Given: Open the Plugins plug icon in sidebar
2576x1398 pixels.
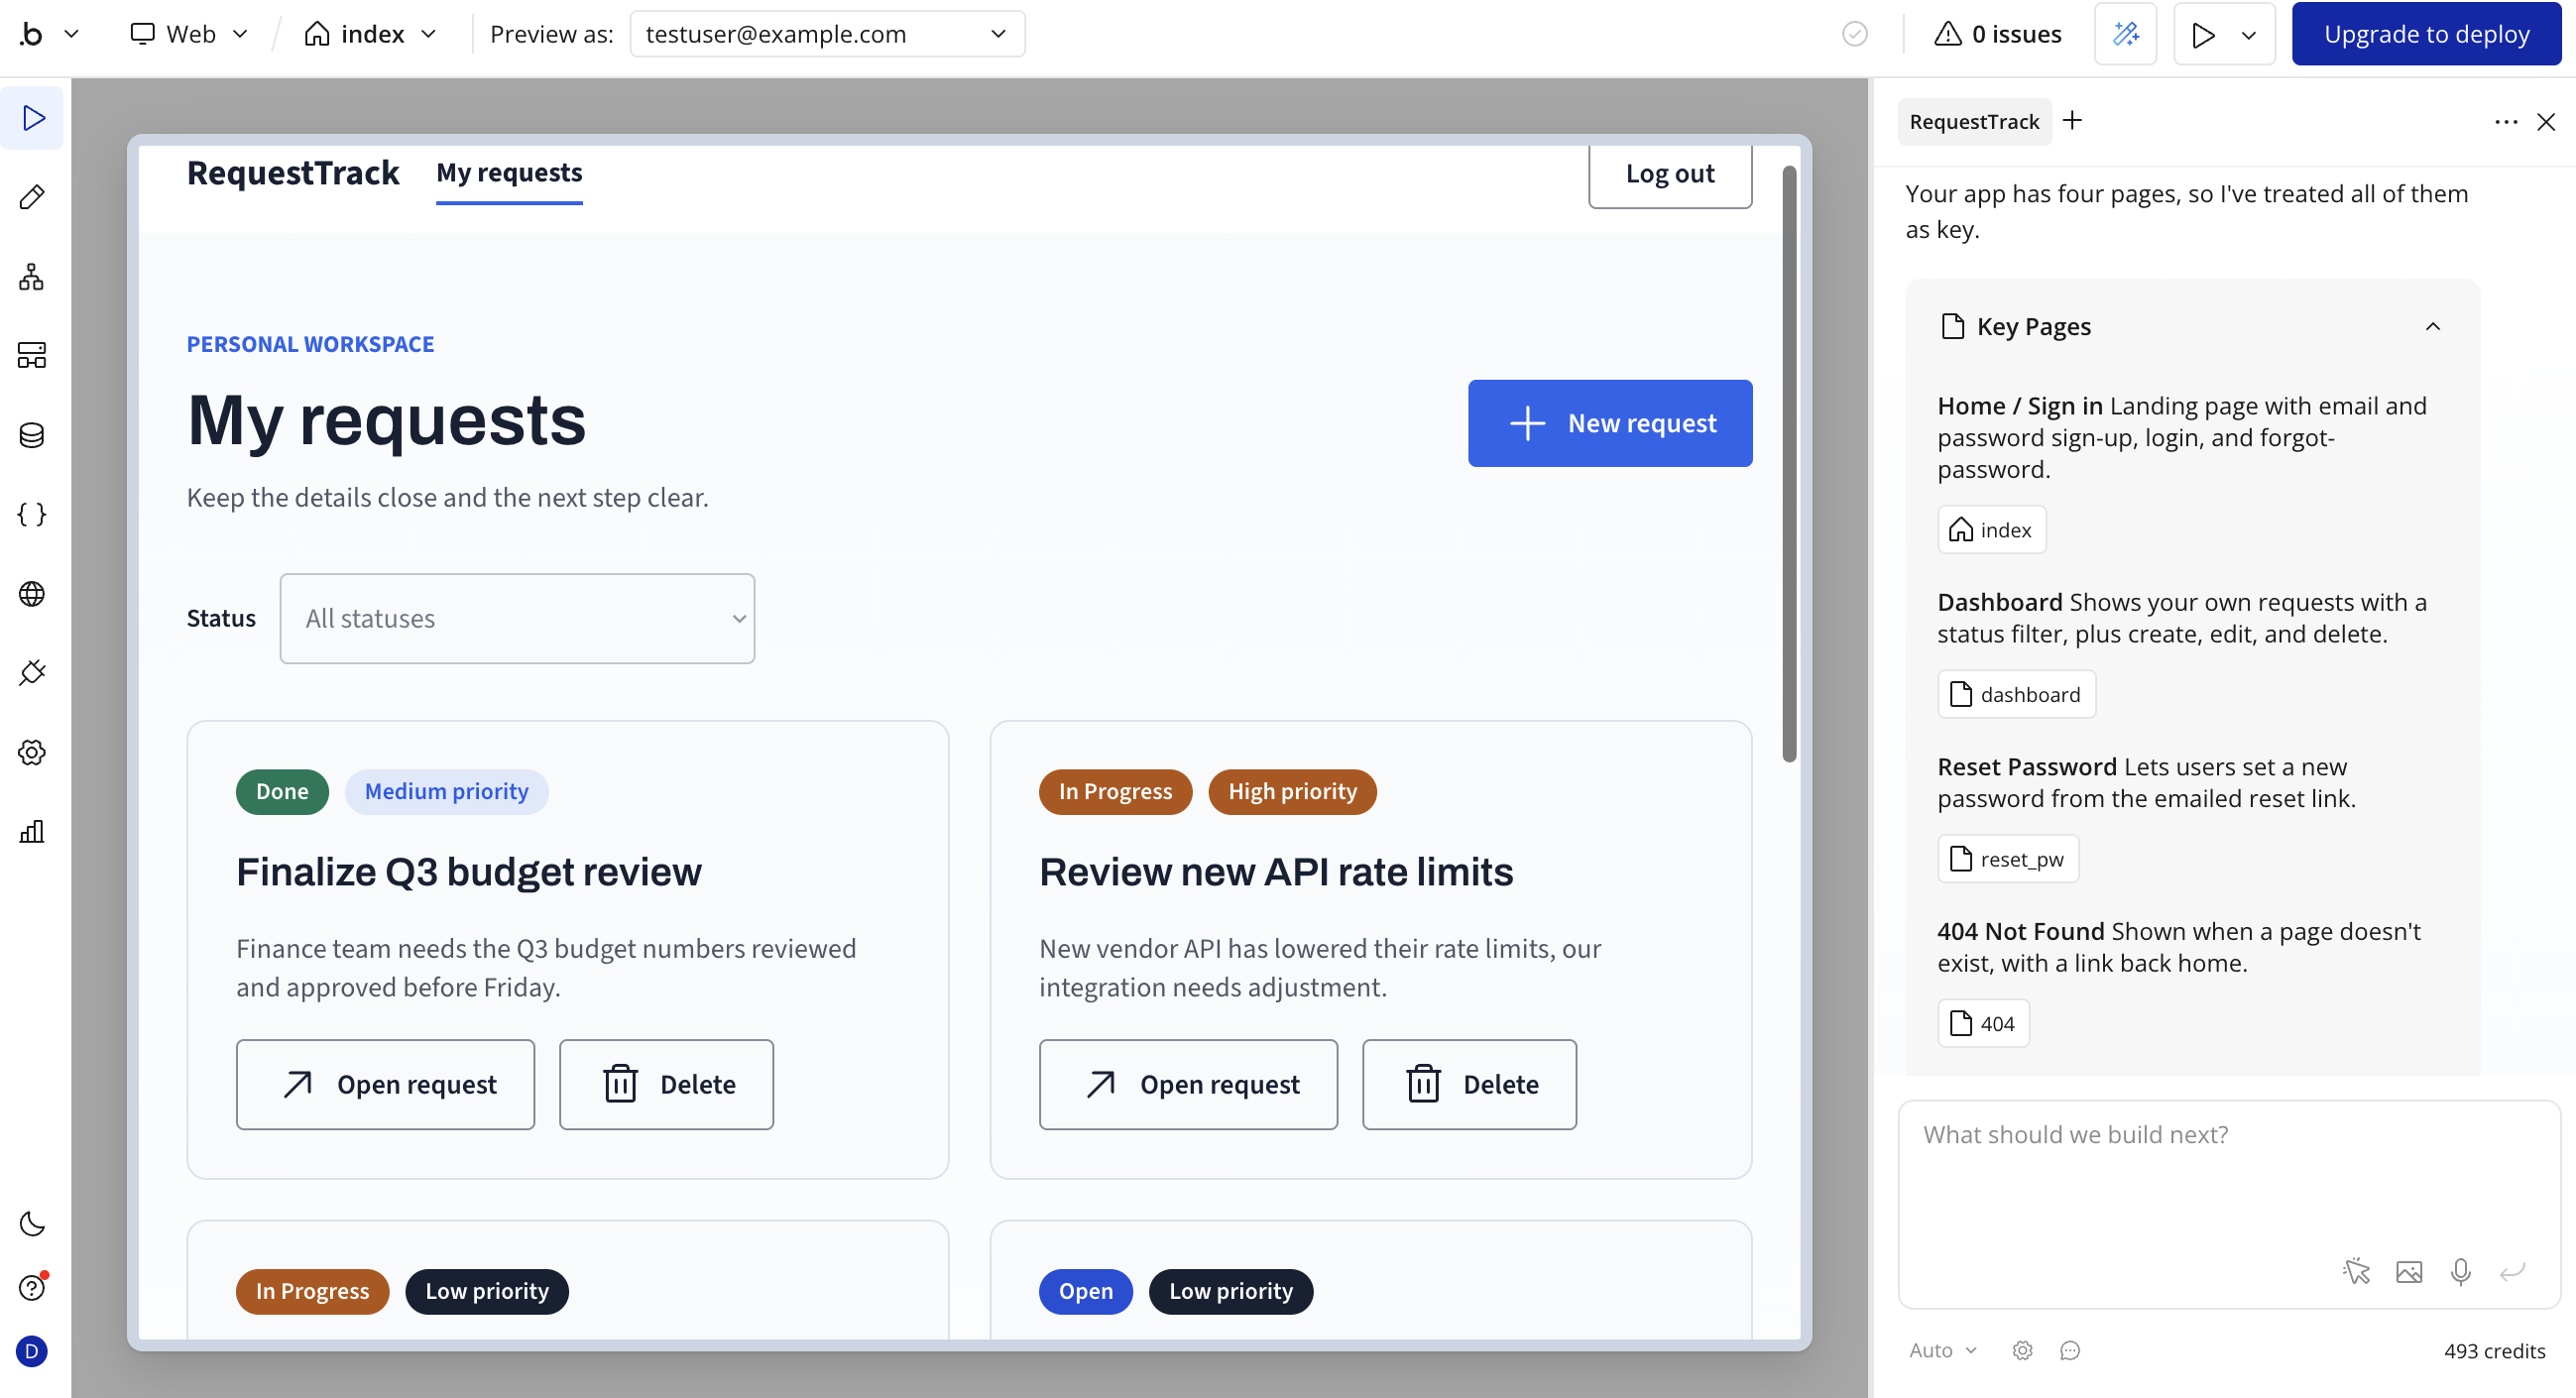Looking at the screenshot, I should tap(32, 673).
